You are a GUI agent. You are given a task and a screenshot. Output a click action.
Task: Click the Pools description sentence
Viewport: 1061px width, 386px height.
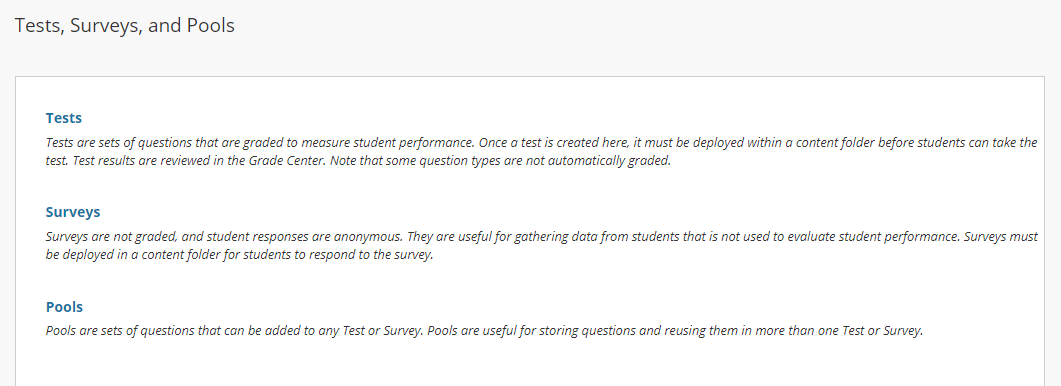tap(484, 331)
